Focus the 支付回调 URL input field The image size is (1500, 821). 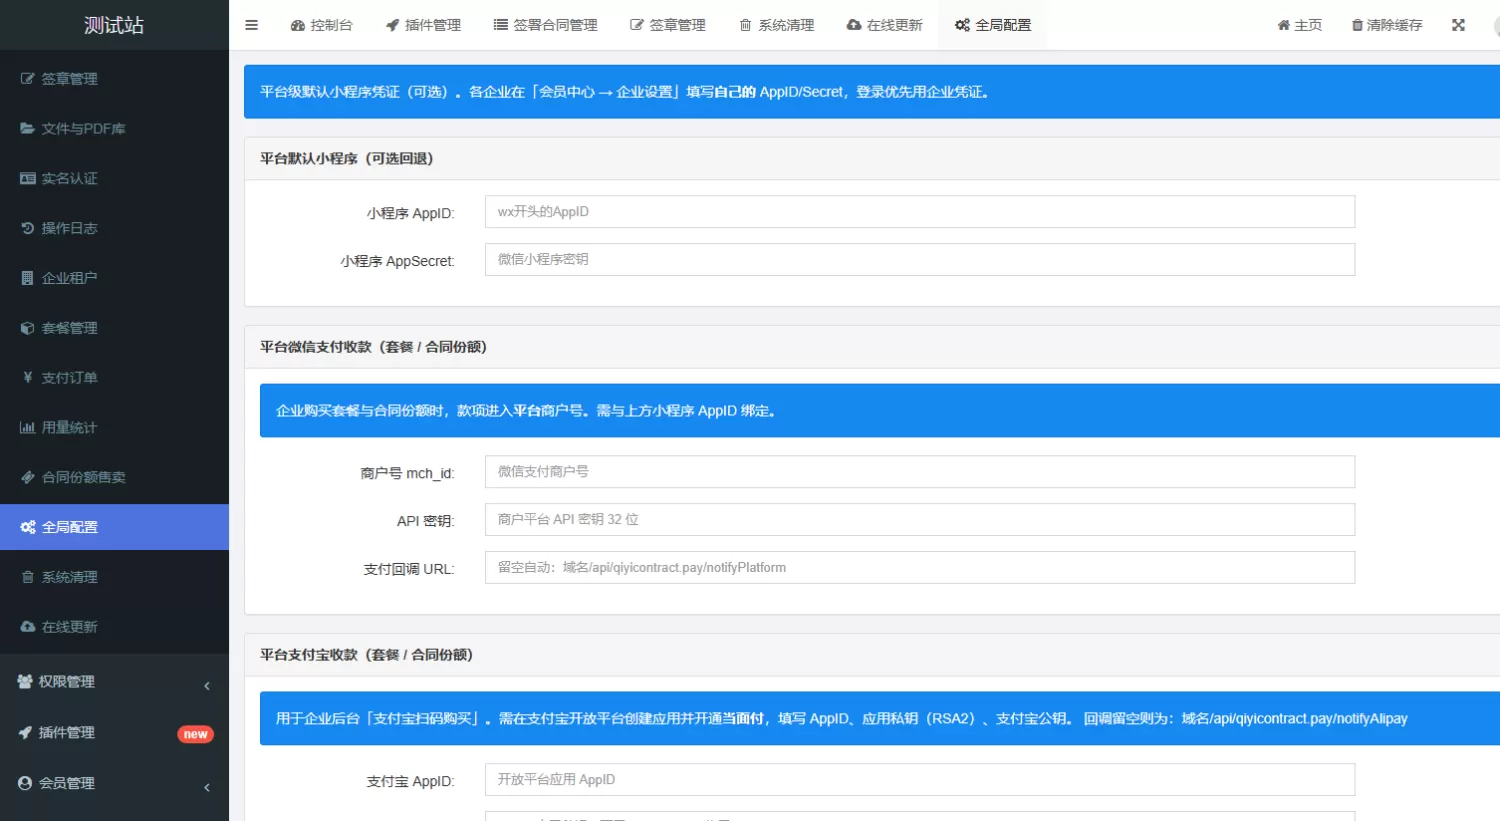(920, 568)
